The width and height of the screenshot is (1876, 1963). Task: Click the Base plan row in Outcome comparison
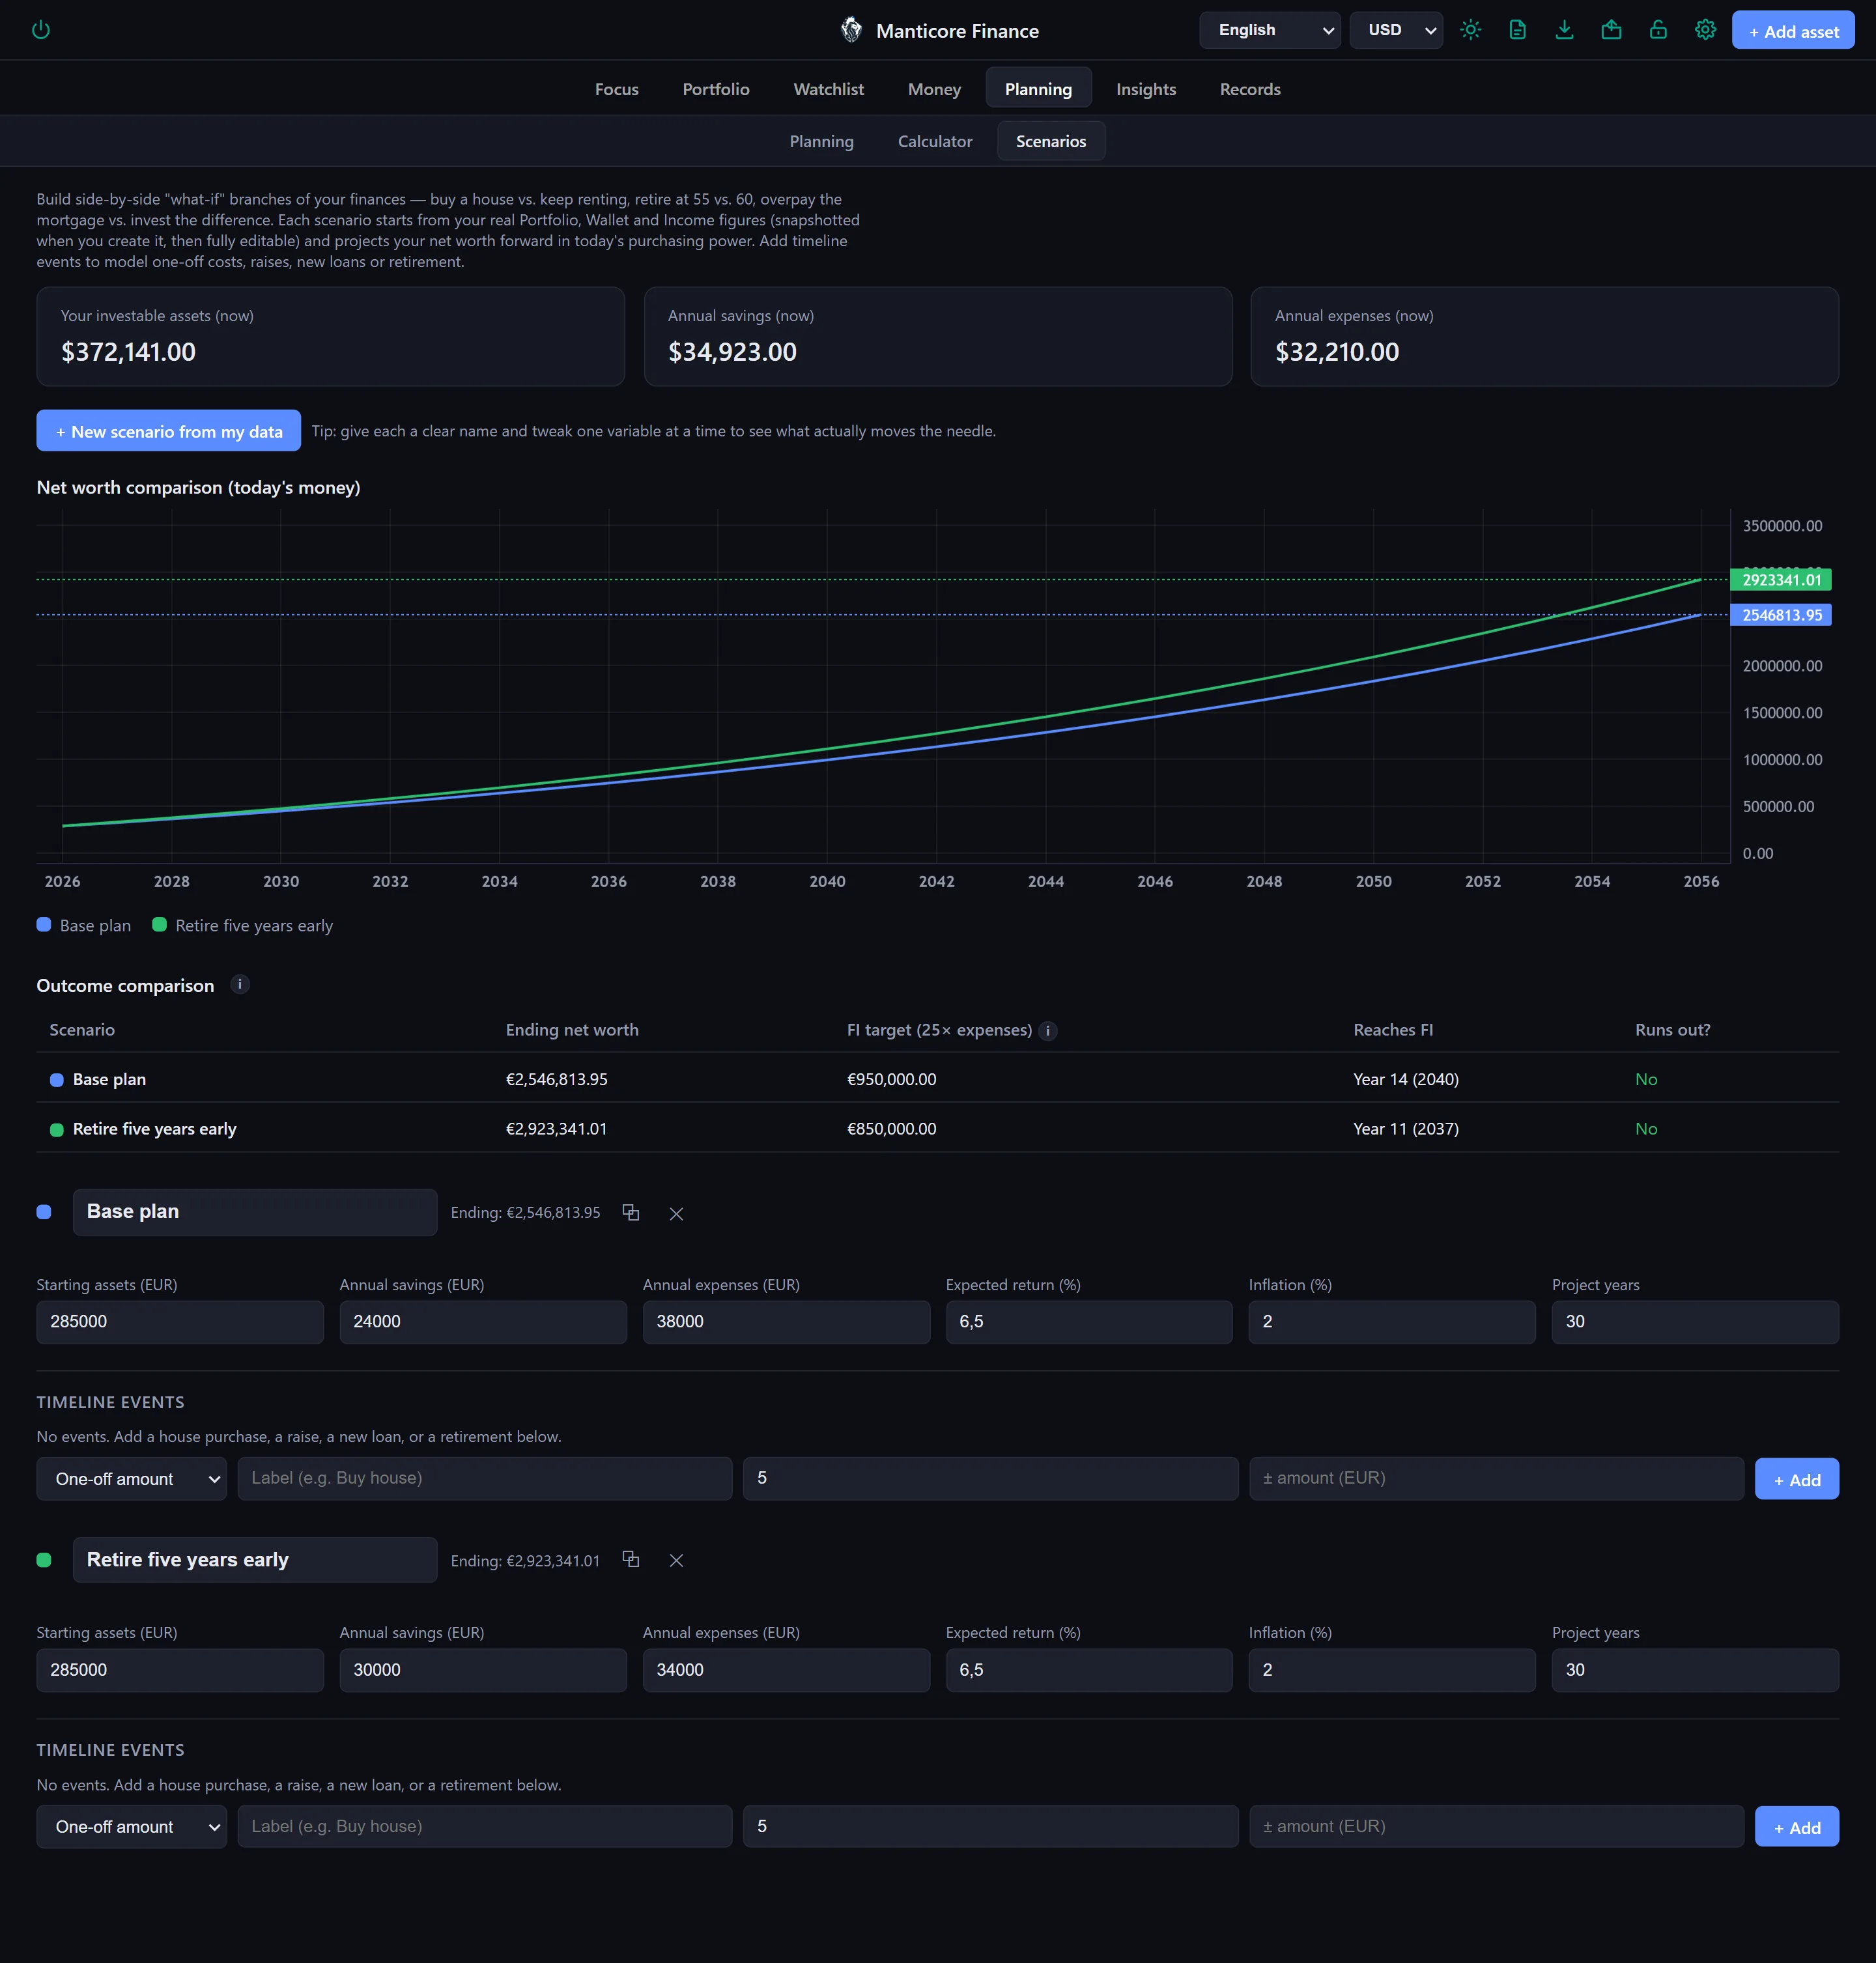938,1079
